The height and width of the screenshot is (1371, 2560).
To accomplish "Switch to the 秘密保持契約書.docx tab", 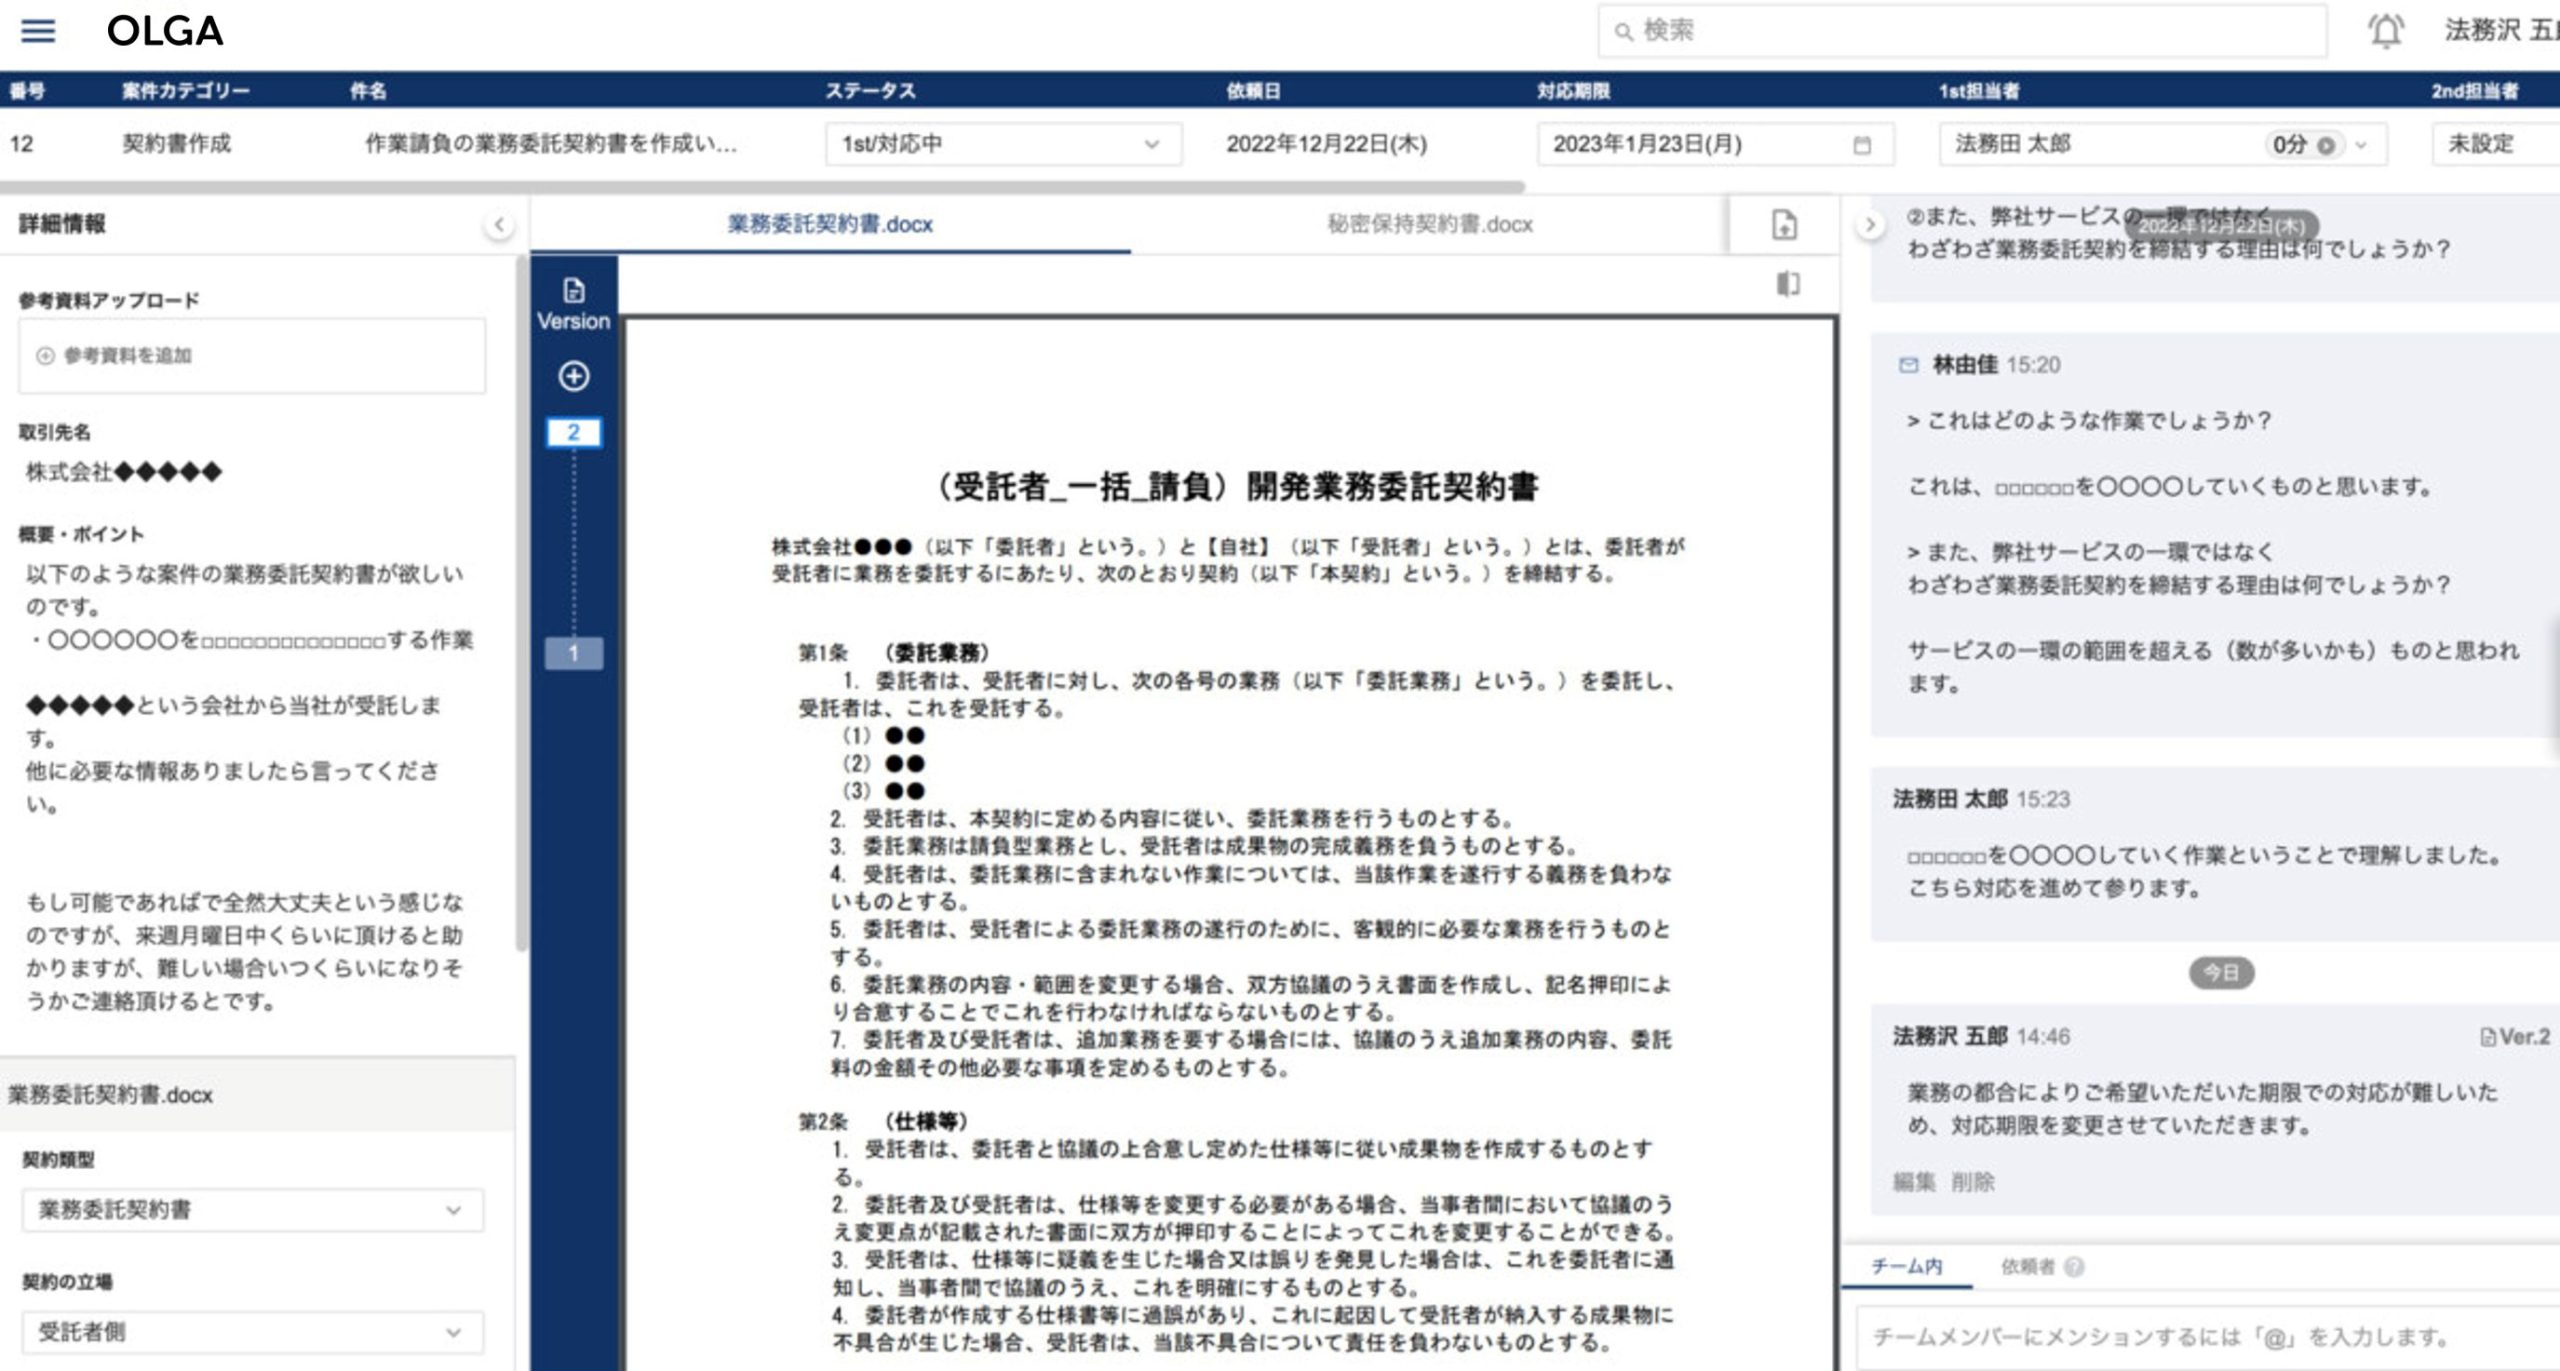I will pos(1430,224).
